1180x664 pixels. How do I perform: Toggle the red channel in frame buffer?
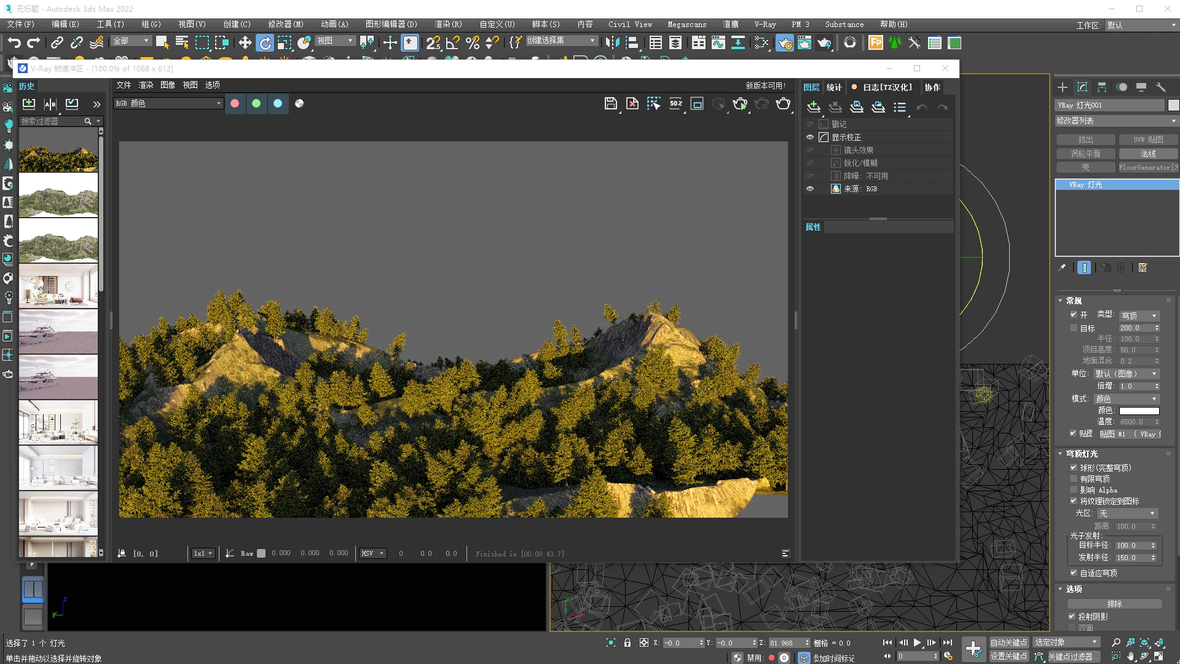(x=235, y=104)
